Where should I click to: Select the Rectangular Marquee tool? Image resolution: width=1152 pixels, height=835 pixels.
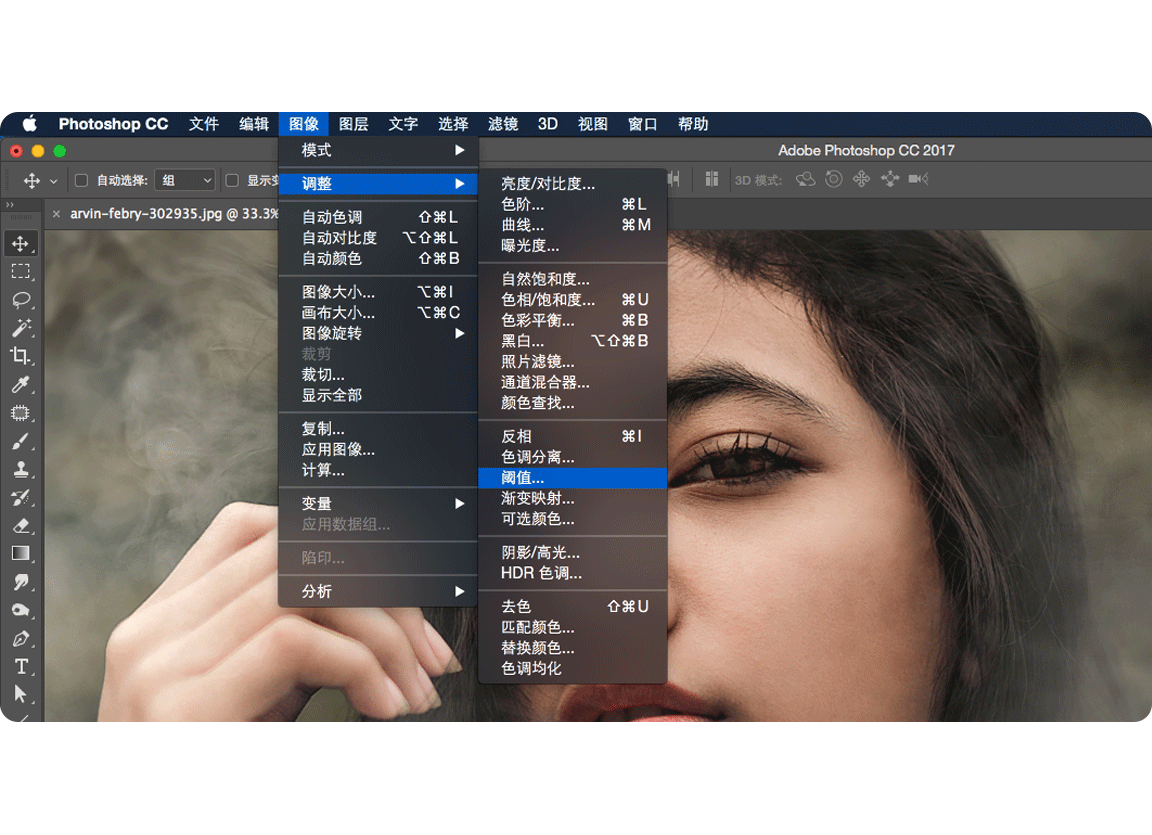coord(21,272)
